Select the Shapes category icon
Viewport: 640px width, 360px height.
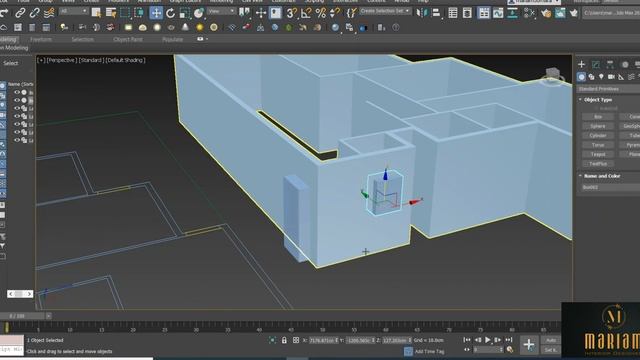tap(591, 77)
